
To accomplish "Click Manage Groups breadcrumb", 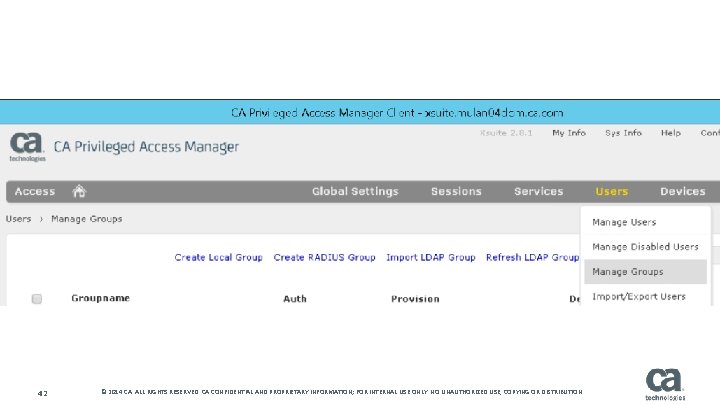I will [87, 219].
